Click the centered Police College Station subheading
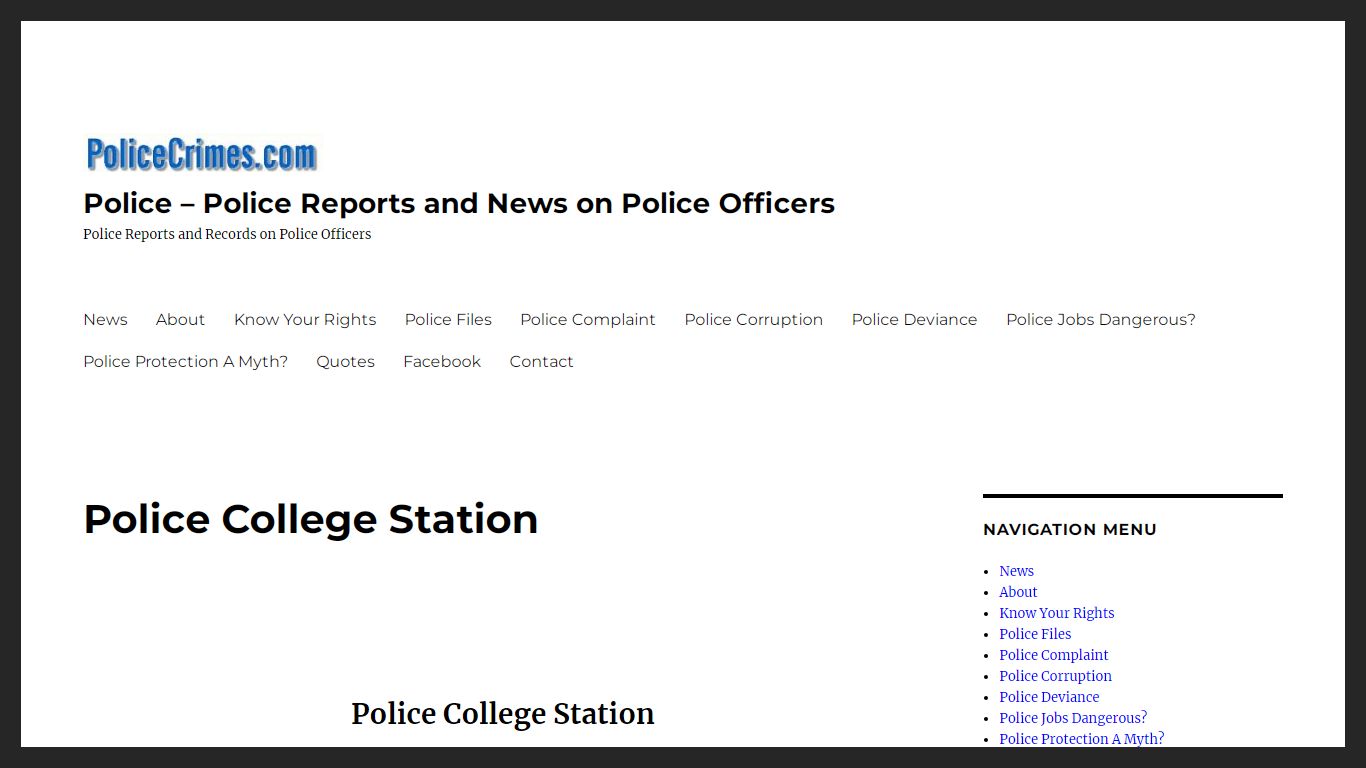 pos(503,714)
